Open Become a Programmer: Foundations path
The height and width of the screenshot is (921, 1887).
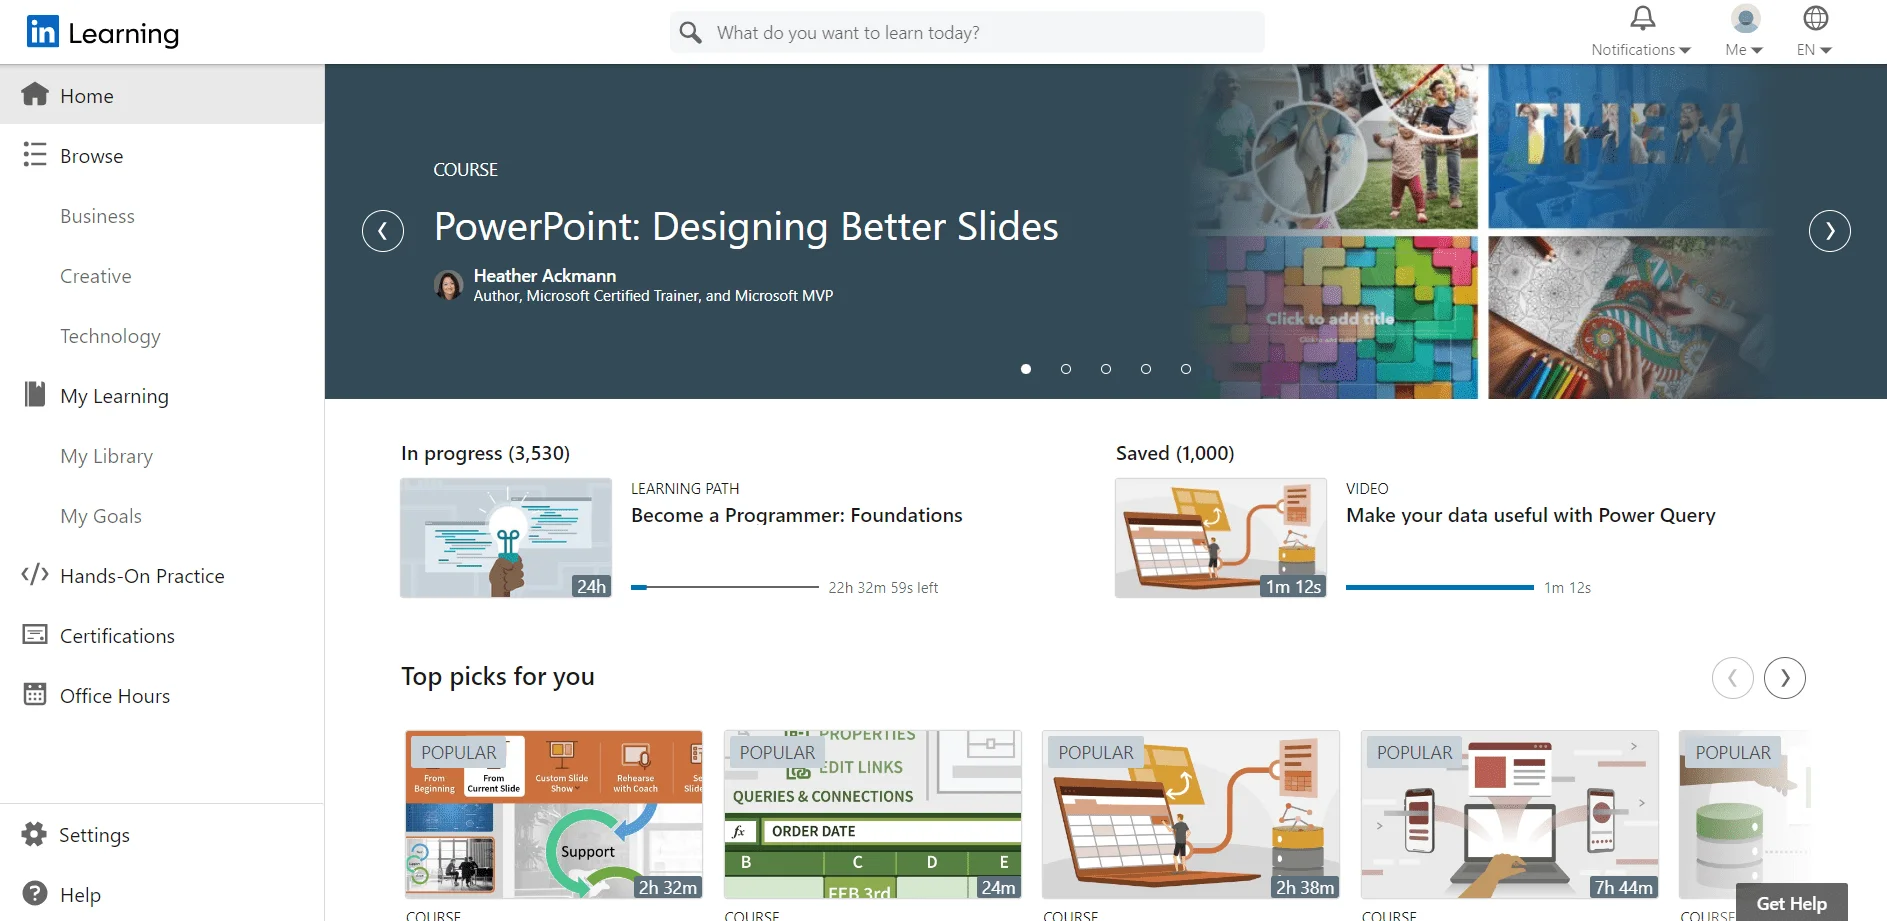pos(796,515)
